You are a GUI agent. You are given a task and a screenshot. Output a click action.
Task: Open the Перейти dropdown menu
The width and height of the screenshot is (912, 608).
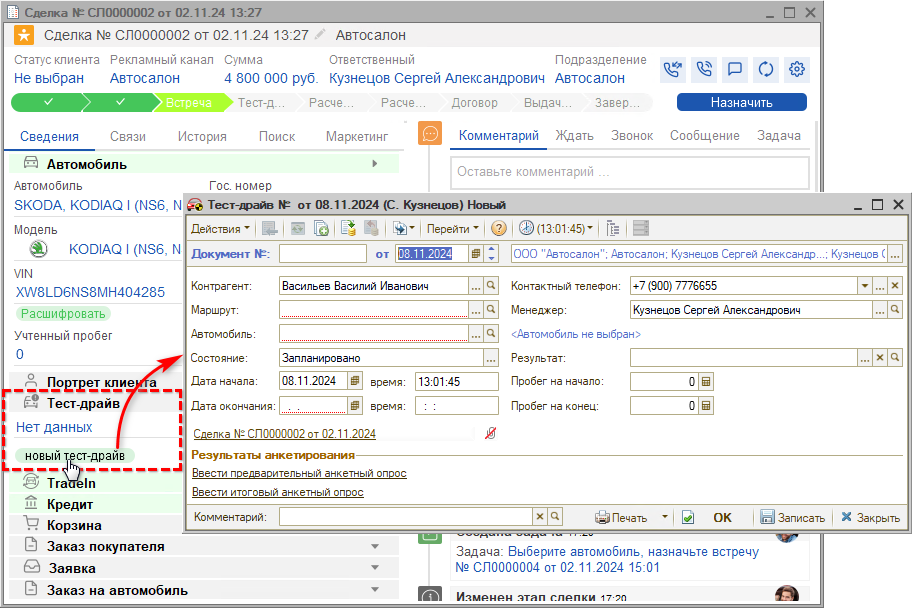(453, 229)
